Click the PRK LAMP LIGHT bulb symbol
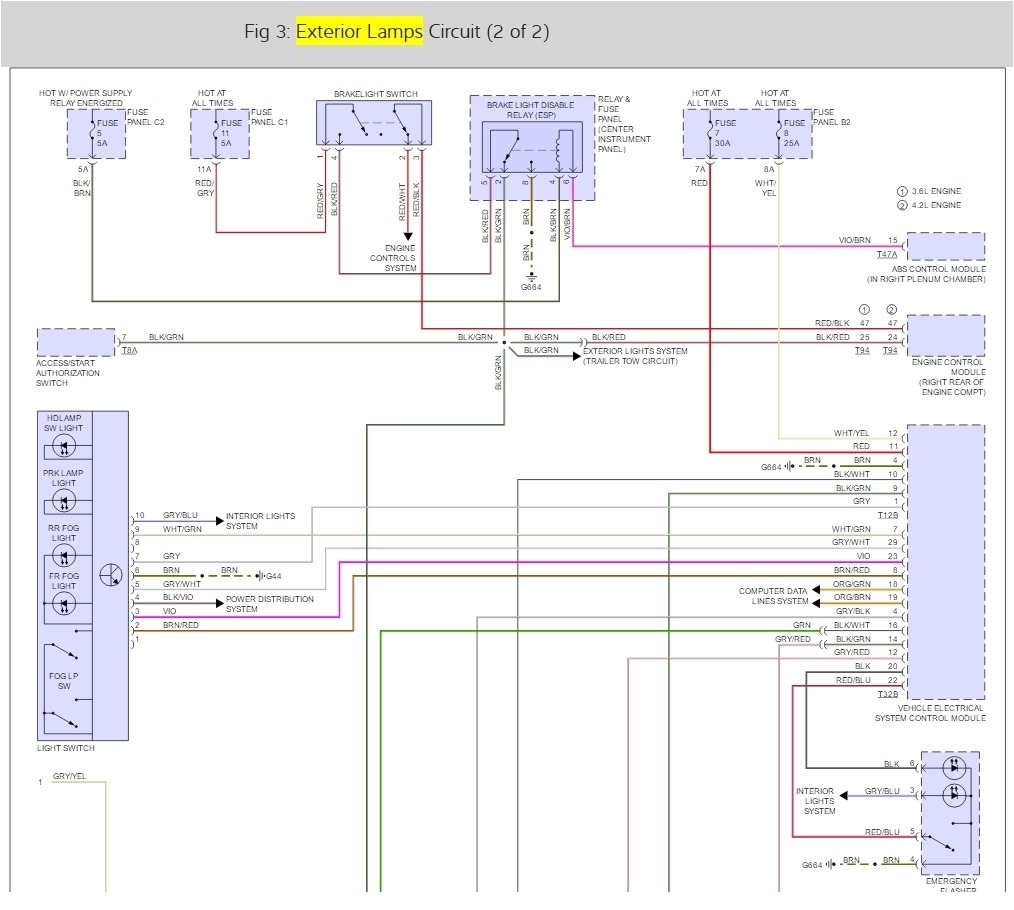Screen dimensions: 1014x910 tap(63, 501)
